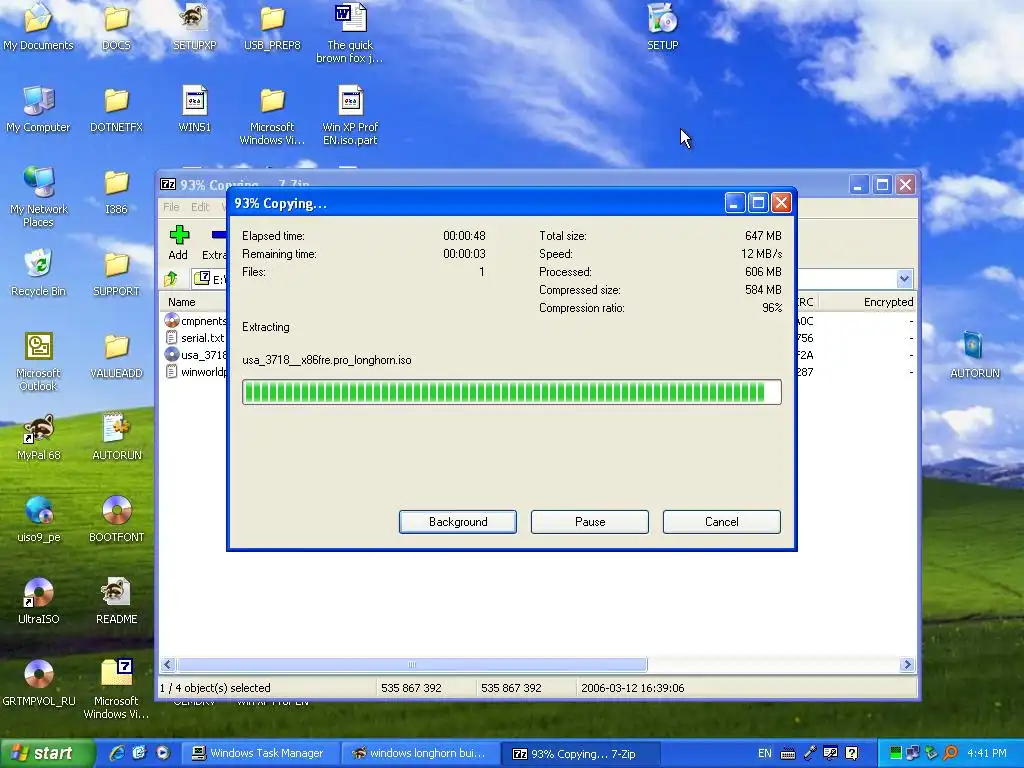Open the DOCS folder on desktop
Screen dimensions: 1024x768
click(116, 26)
